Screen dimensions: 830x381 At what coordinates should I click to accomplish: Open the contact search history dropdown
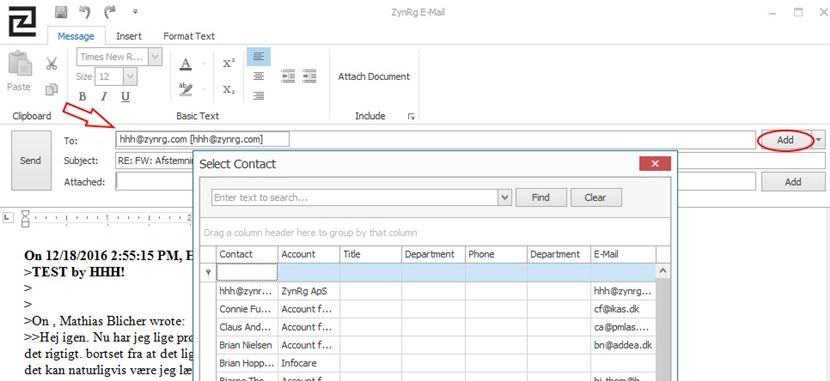pos(504,197)
